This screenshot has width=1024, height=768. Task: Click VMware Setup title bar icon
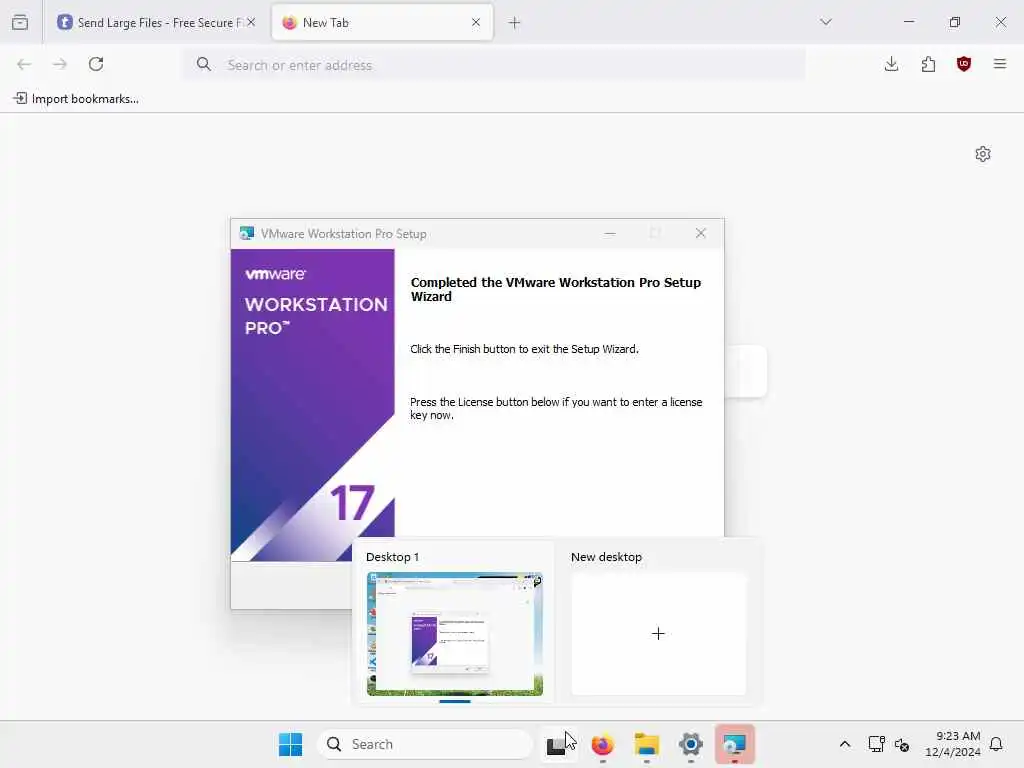[x=247, y=233]
